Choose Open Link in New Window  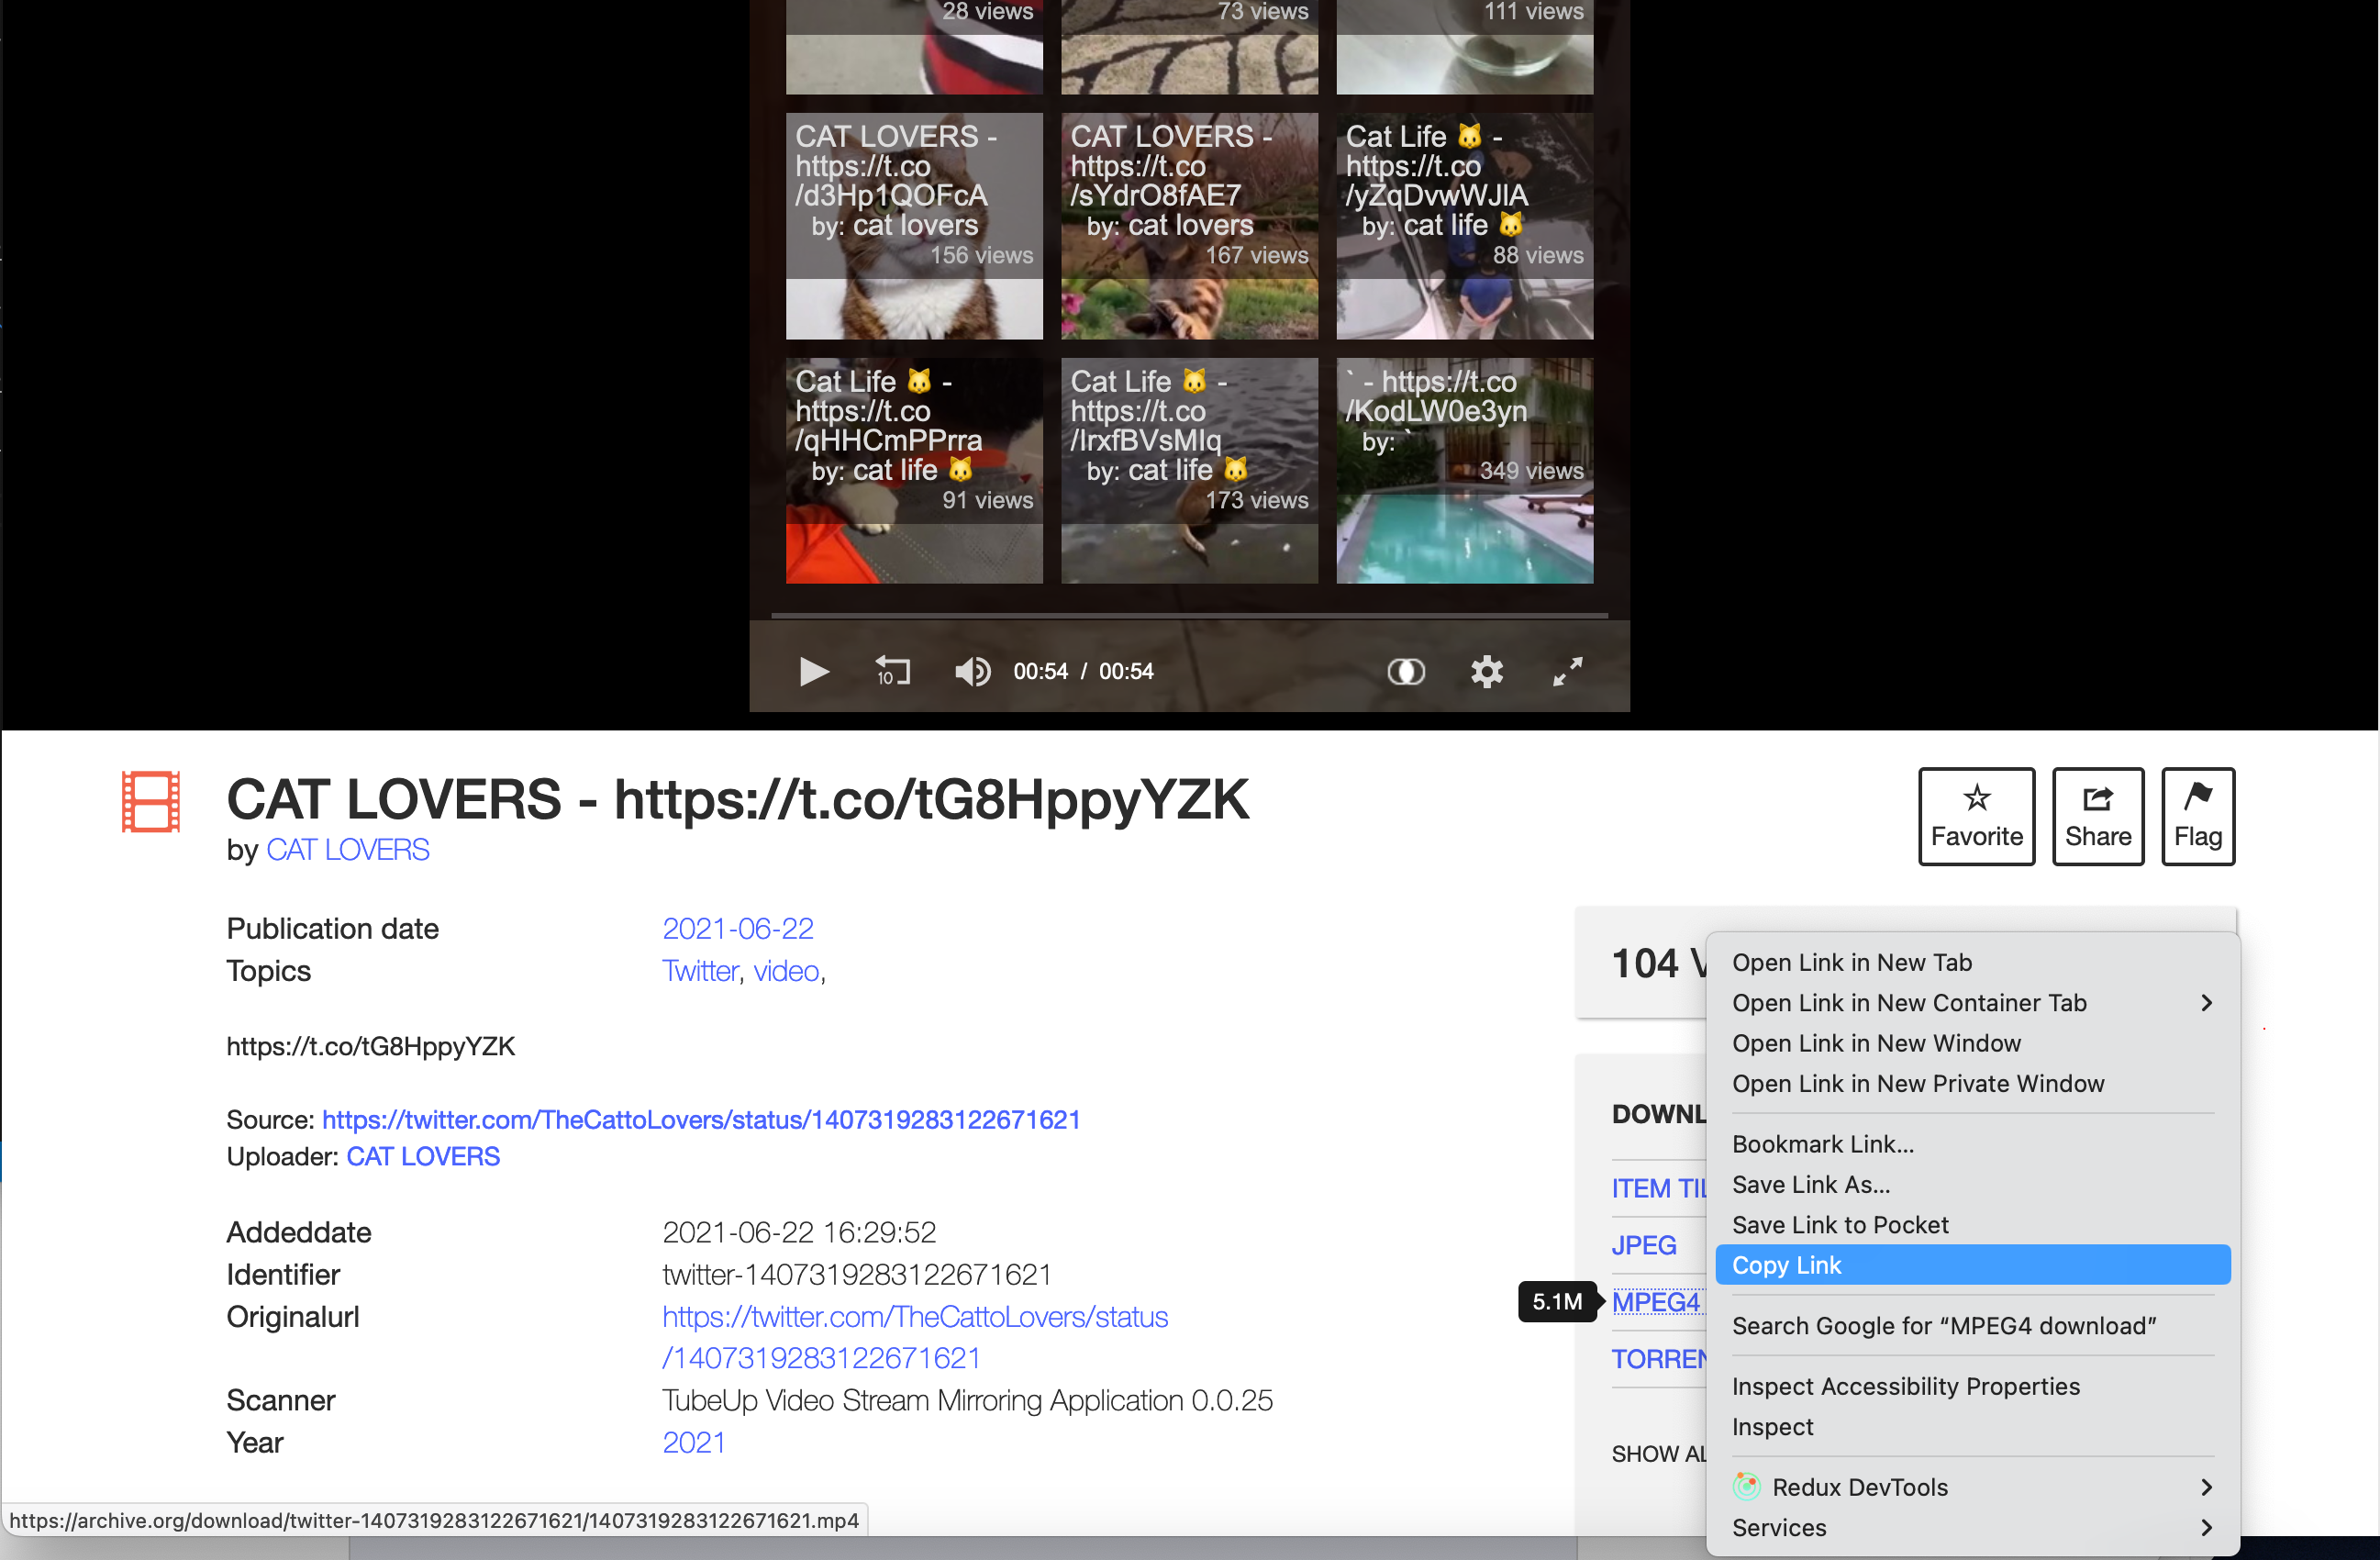coord(1972,1043)
